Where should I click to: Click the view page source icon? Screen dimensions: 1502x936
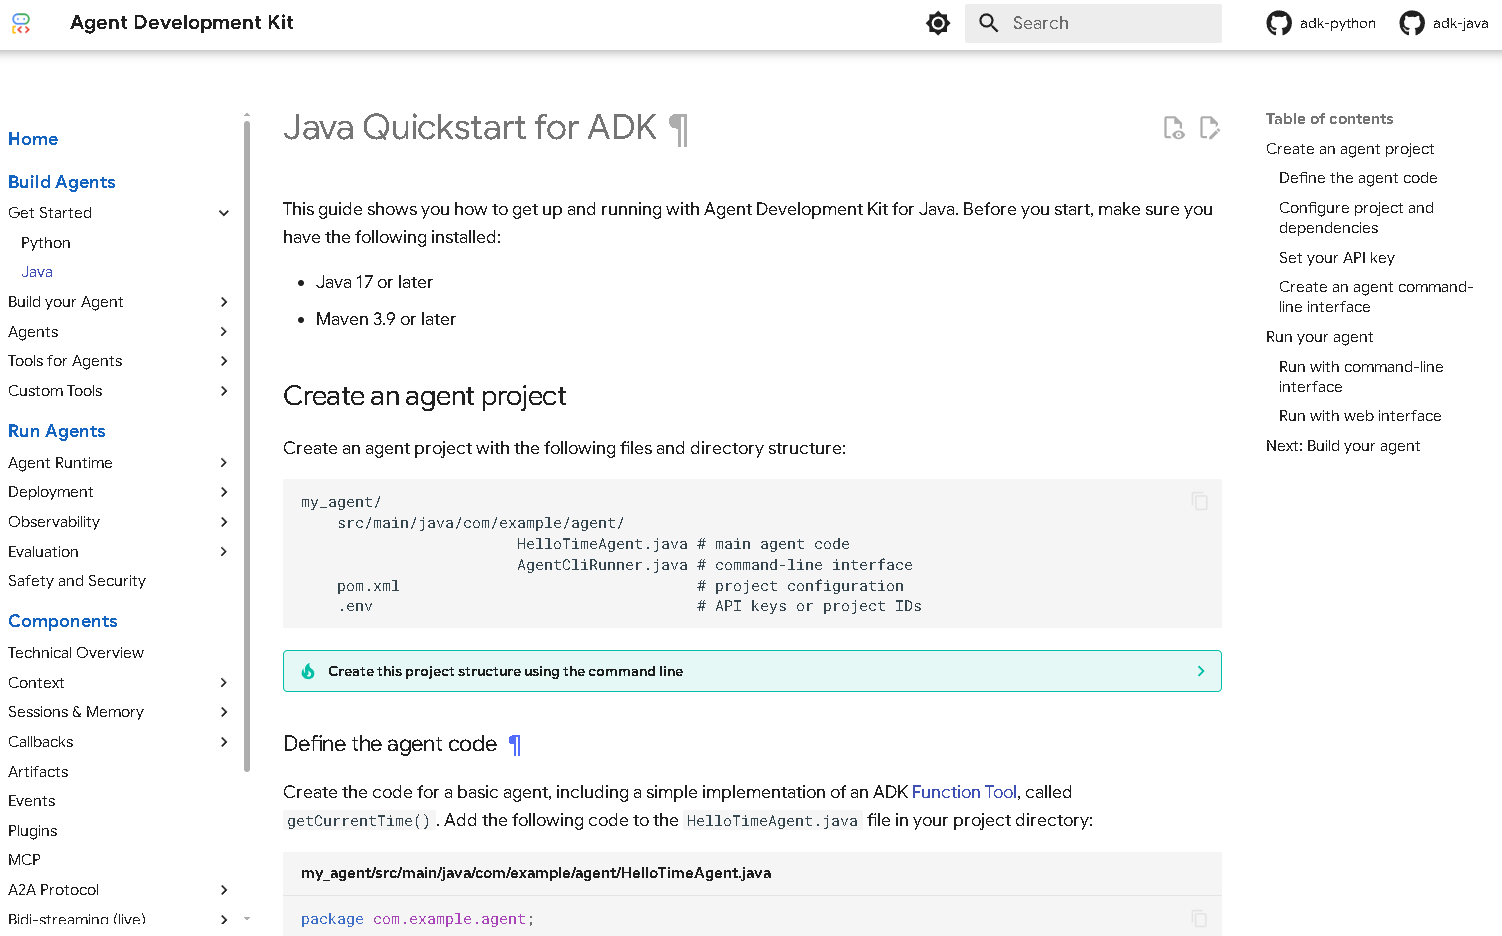(1174, 128)
